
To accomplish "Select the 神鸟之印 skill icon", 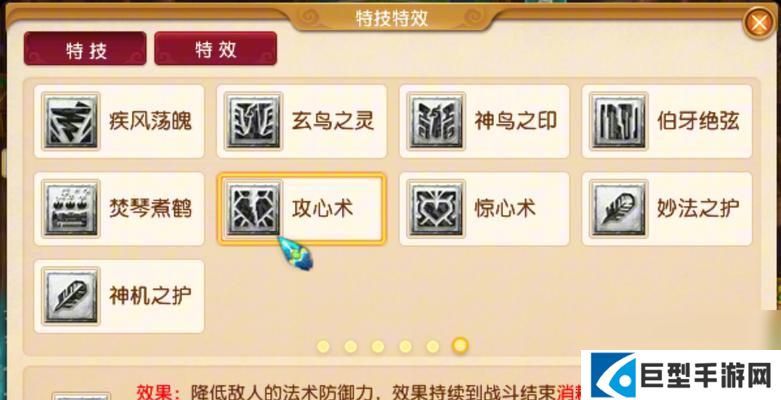I will 436,121.
